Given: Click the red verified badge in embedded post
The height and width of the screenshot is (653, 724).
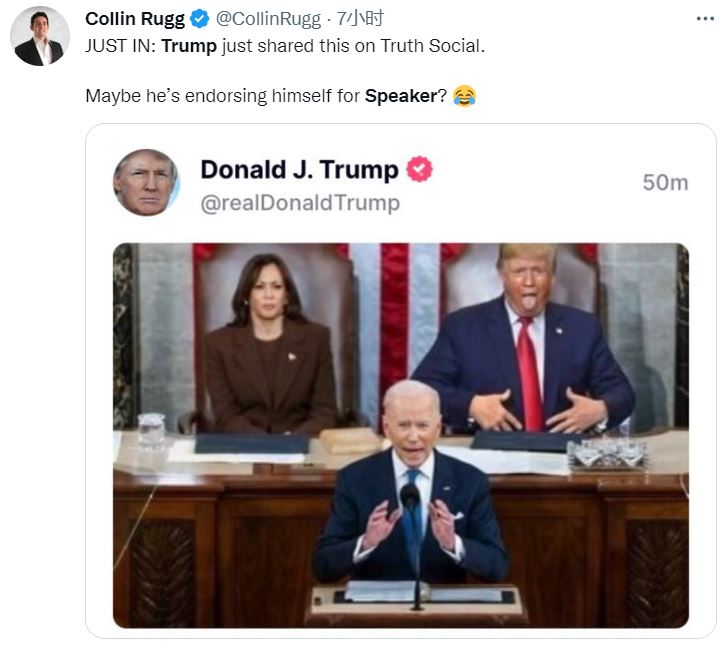Looking at the screenshot, I should [419, 170].
